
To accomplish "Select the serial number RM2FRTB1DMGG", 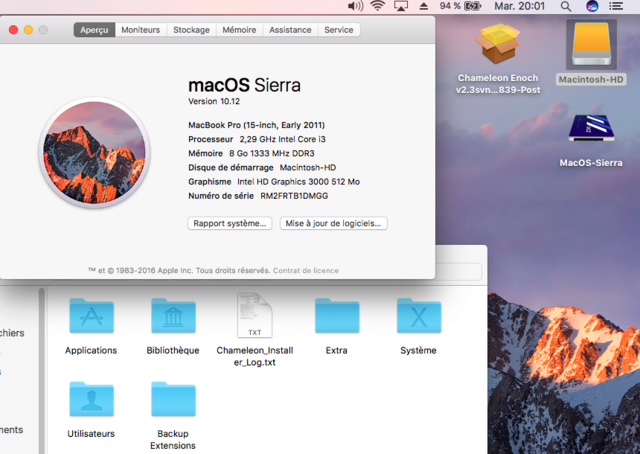I will (x=294, y=196).
